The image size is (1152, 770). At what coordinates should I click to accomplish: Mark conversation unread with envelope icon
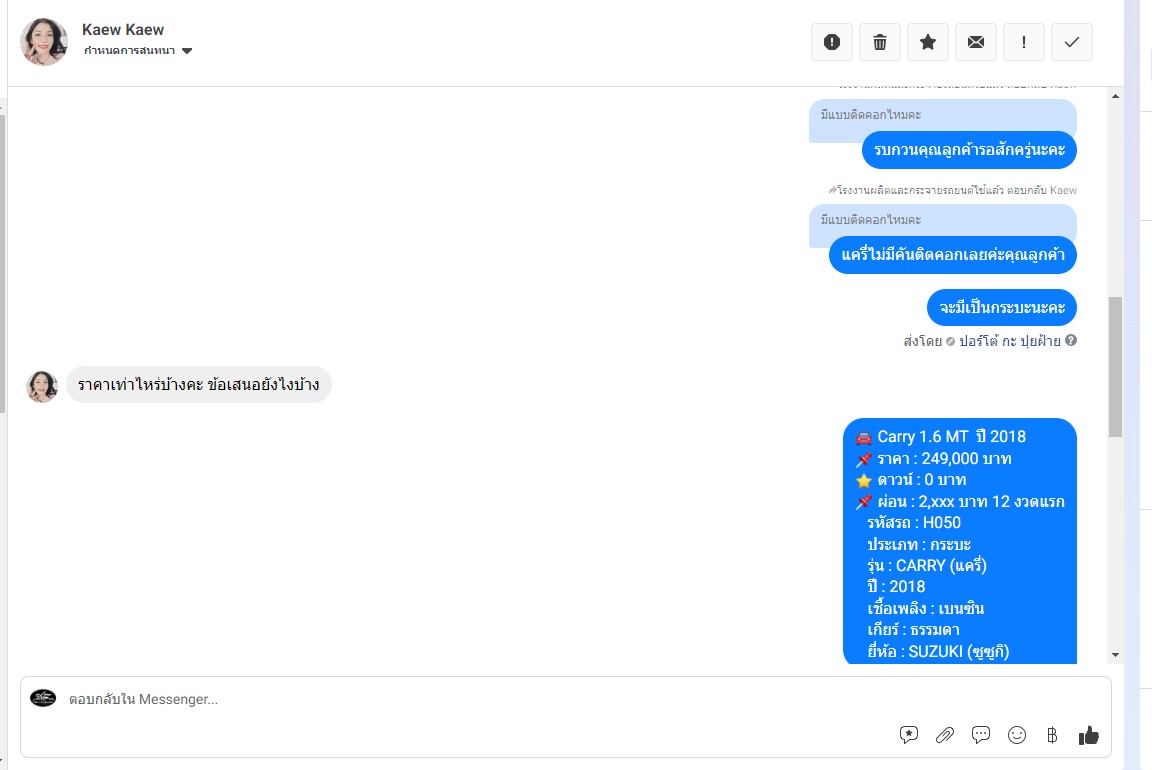point(976,42)
